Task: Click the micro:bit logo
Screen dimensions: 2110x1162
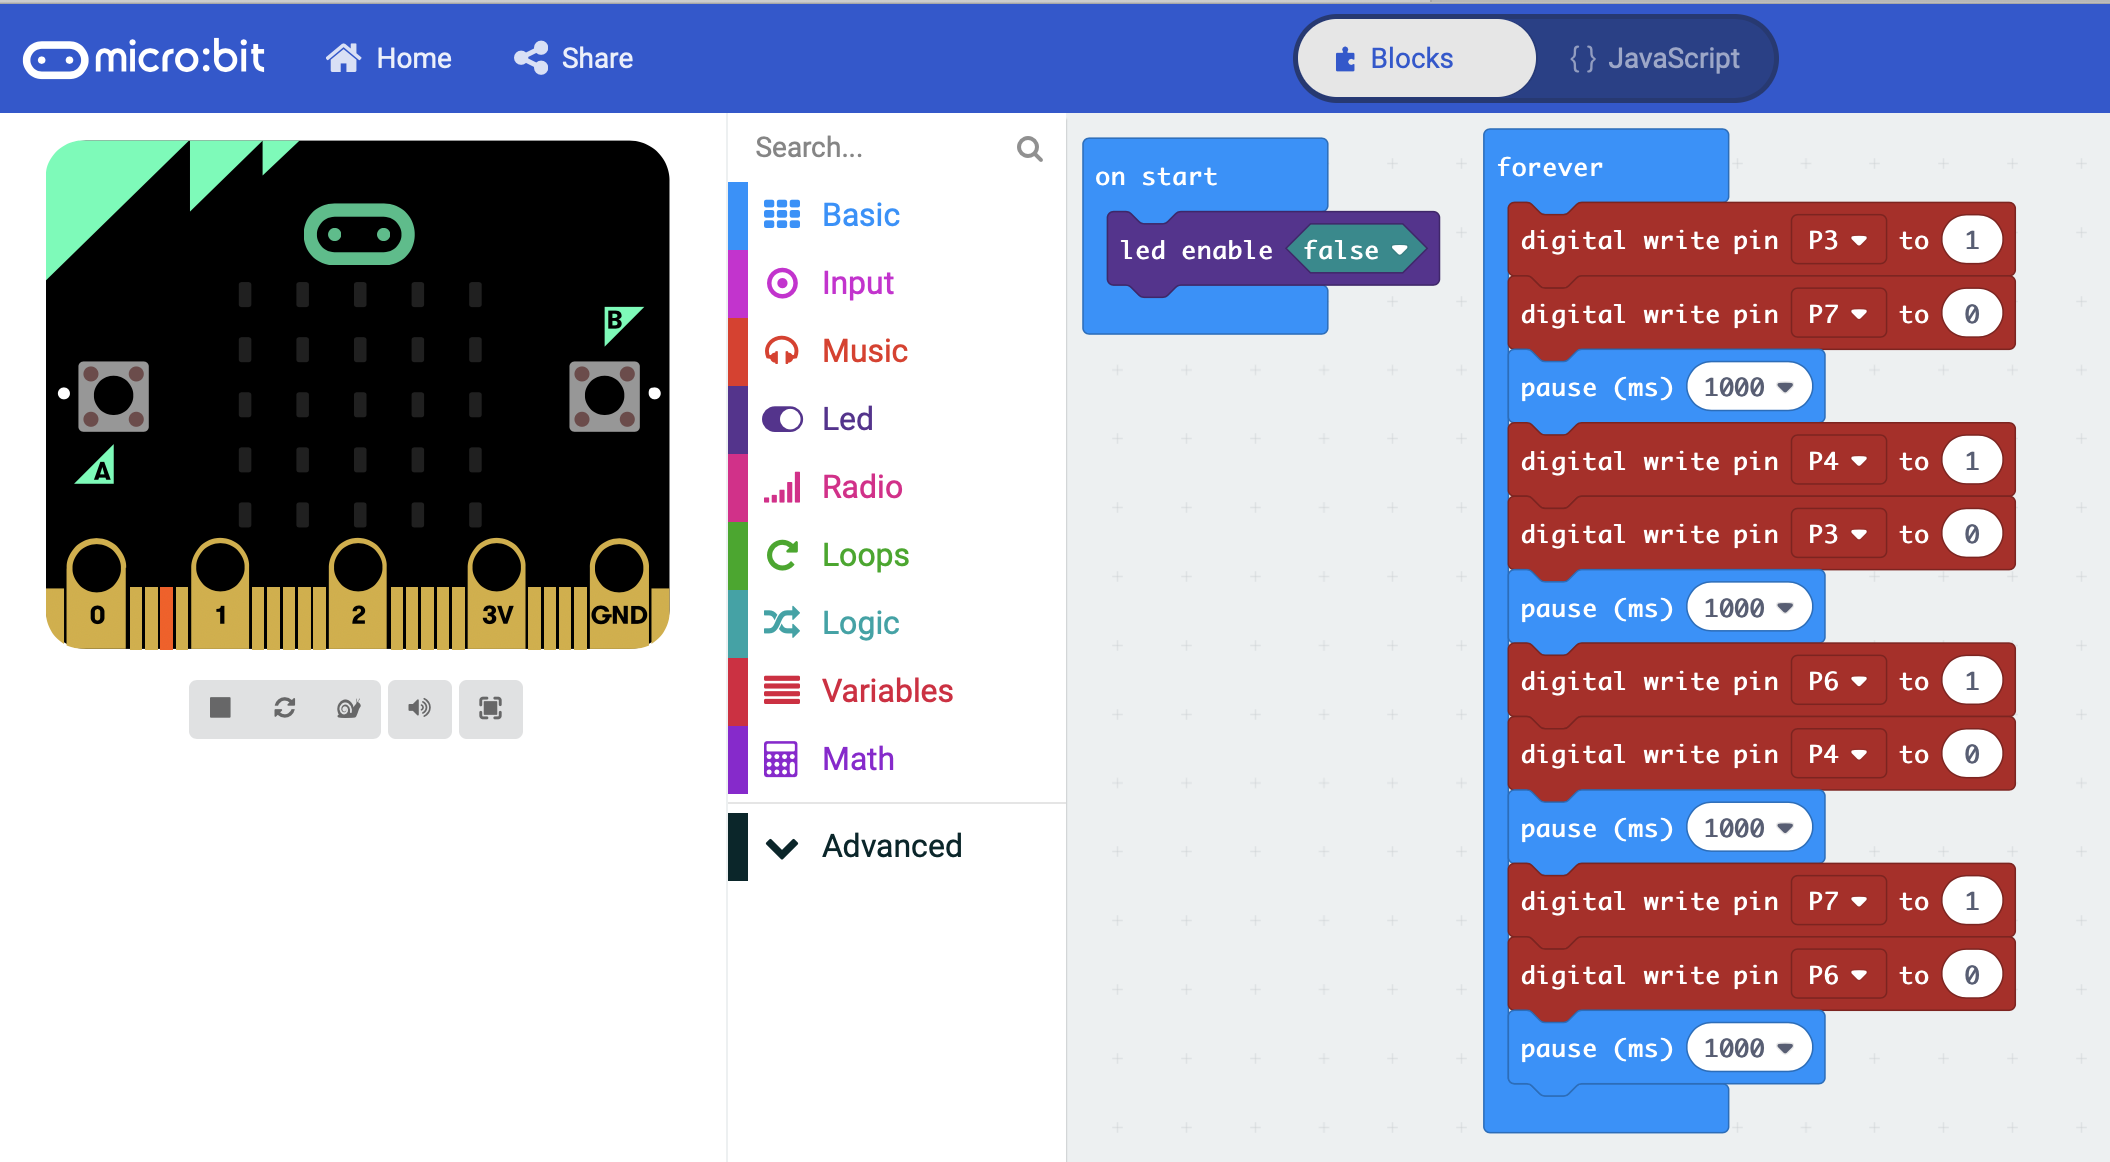Action: [x=144, y=59]
